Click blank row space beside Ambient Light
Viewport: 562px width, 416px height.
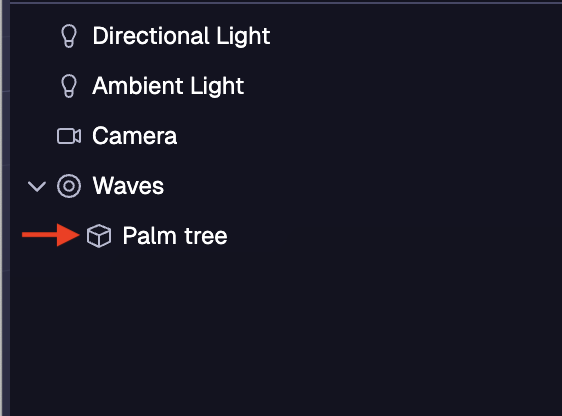tap(401, 86)
